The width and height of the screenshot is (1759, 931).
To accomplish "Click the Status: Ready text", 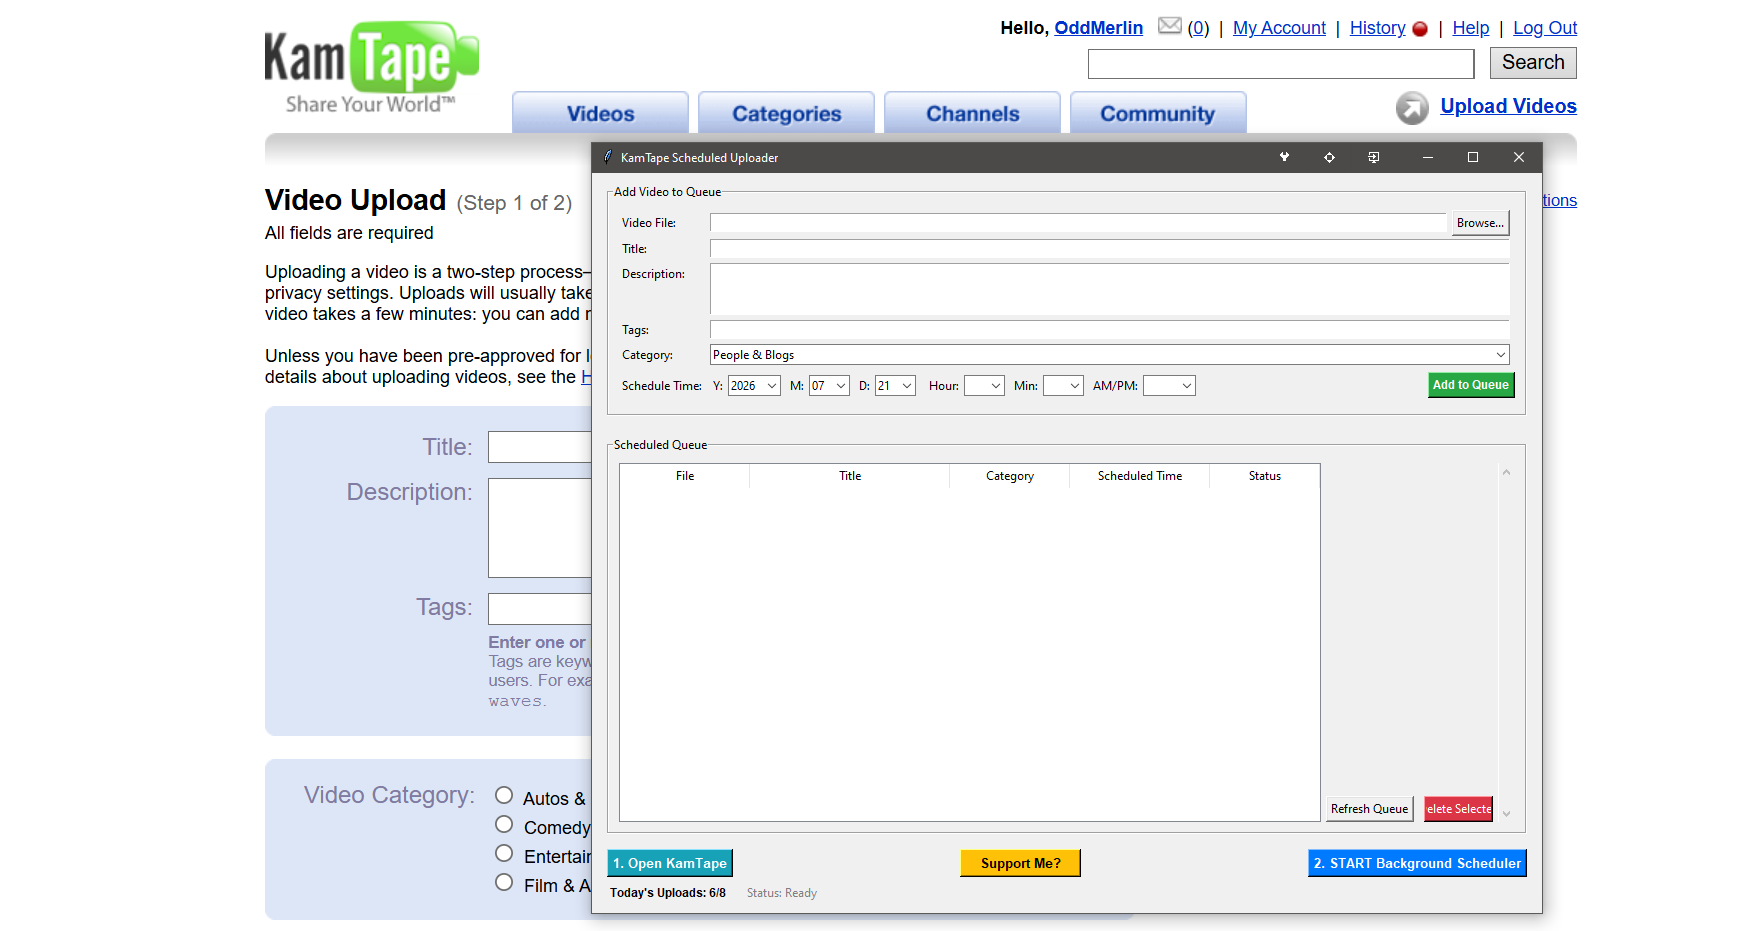I will pos(782,893).
